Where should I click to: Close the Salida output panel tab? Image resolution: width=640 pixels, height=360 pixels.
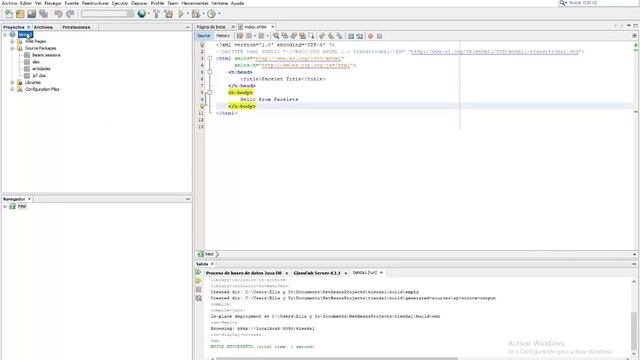point(212,264)
